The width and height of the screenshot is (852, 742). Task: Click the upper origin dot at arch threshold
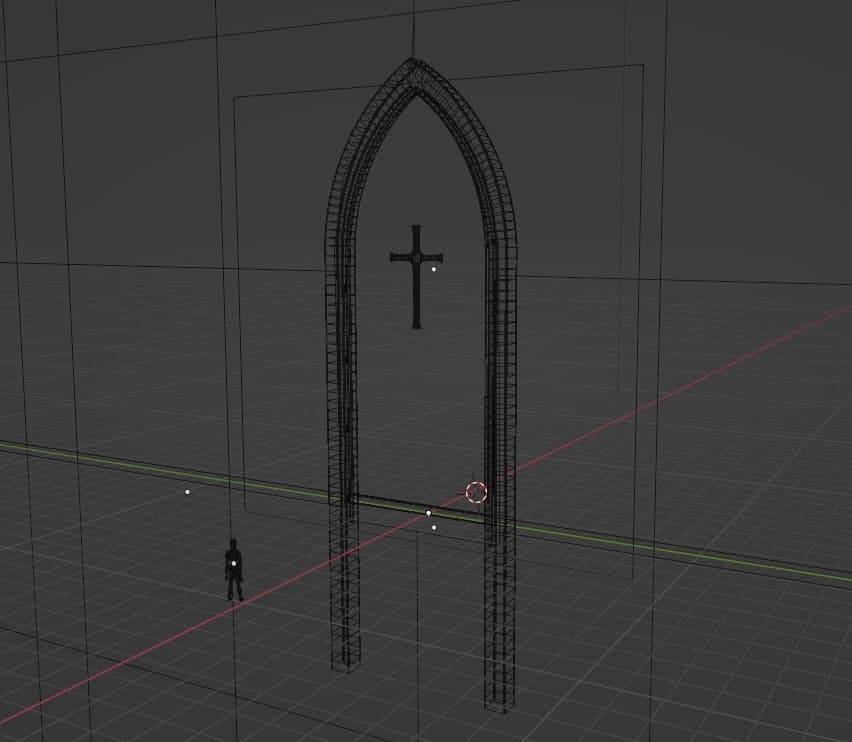tap(429, 513)
